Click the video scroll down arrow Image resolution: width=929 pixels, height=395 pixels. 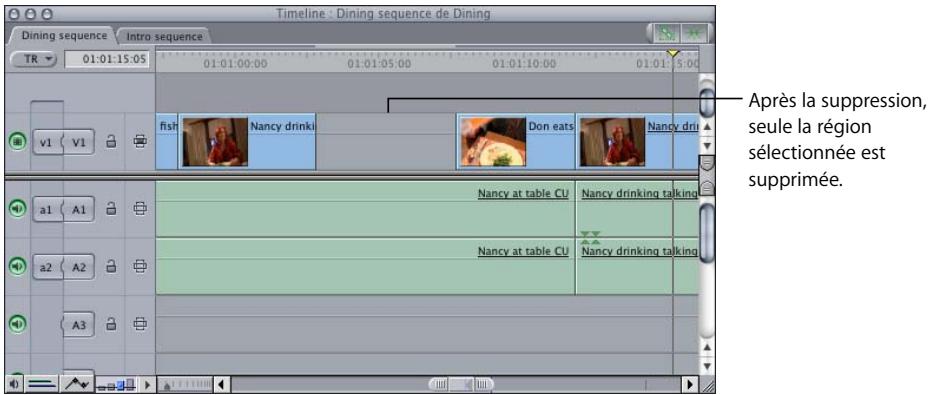click(x=707, y=145)
